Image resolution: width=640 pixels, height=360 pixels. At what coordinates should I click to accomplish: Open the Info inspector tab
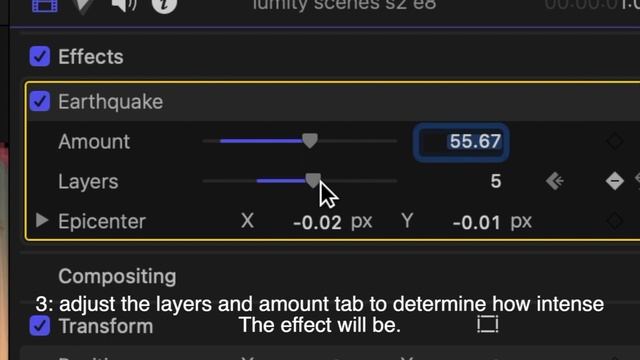coord(164,5)
